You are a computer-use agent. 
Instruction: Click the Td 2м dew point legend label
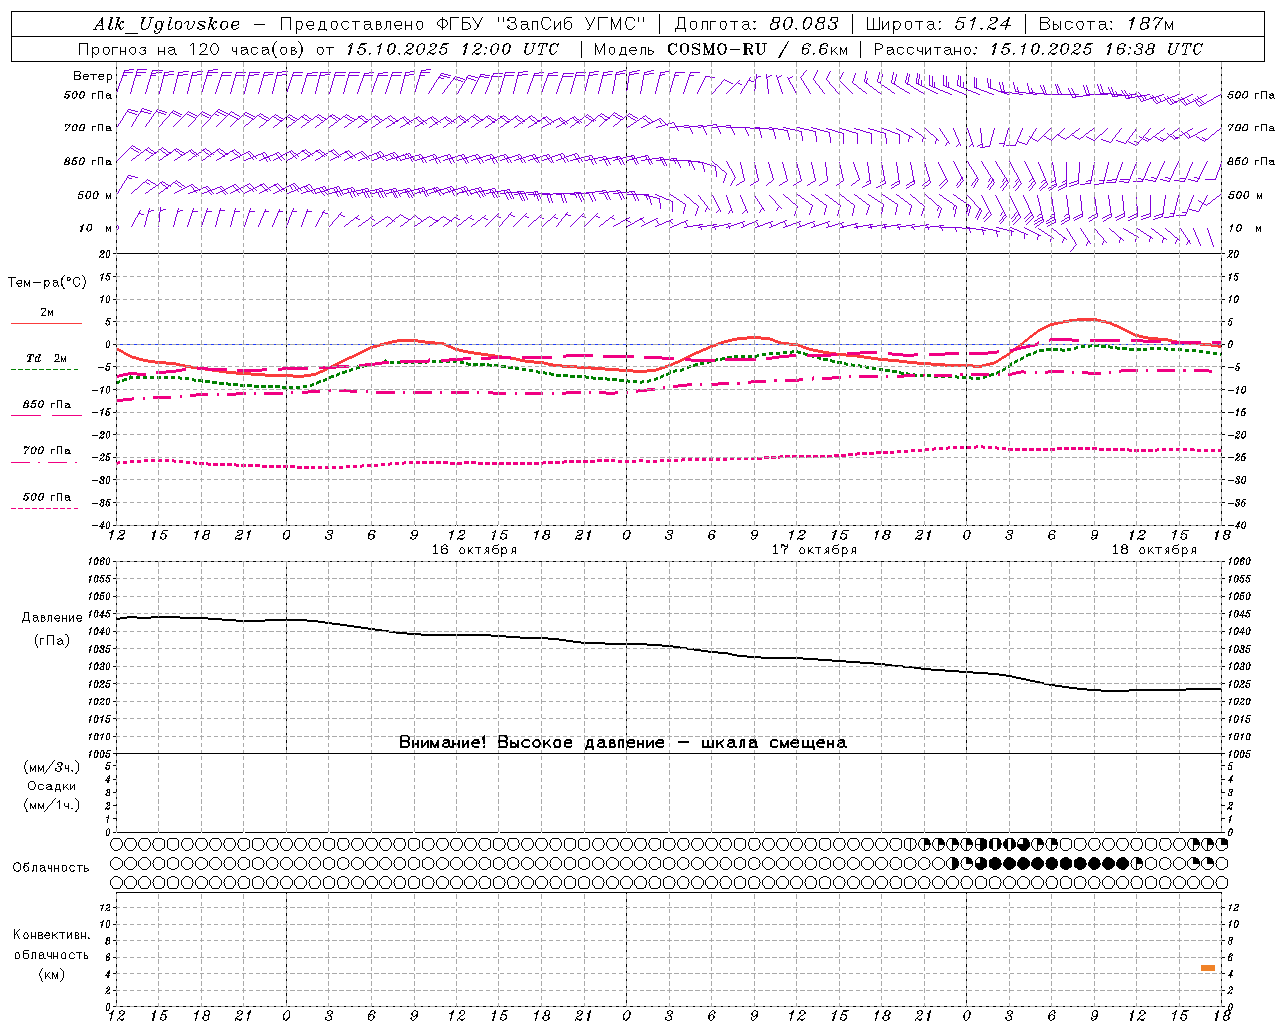[x=46, y=358]
